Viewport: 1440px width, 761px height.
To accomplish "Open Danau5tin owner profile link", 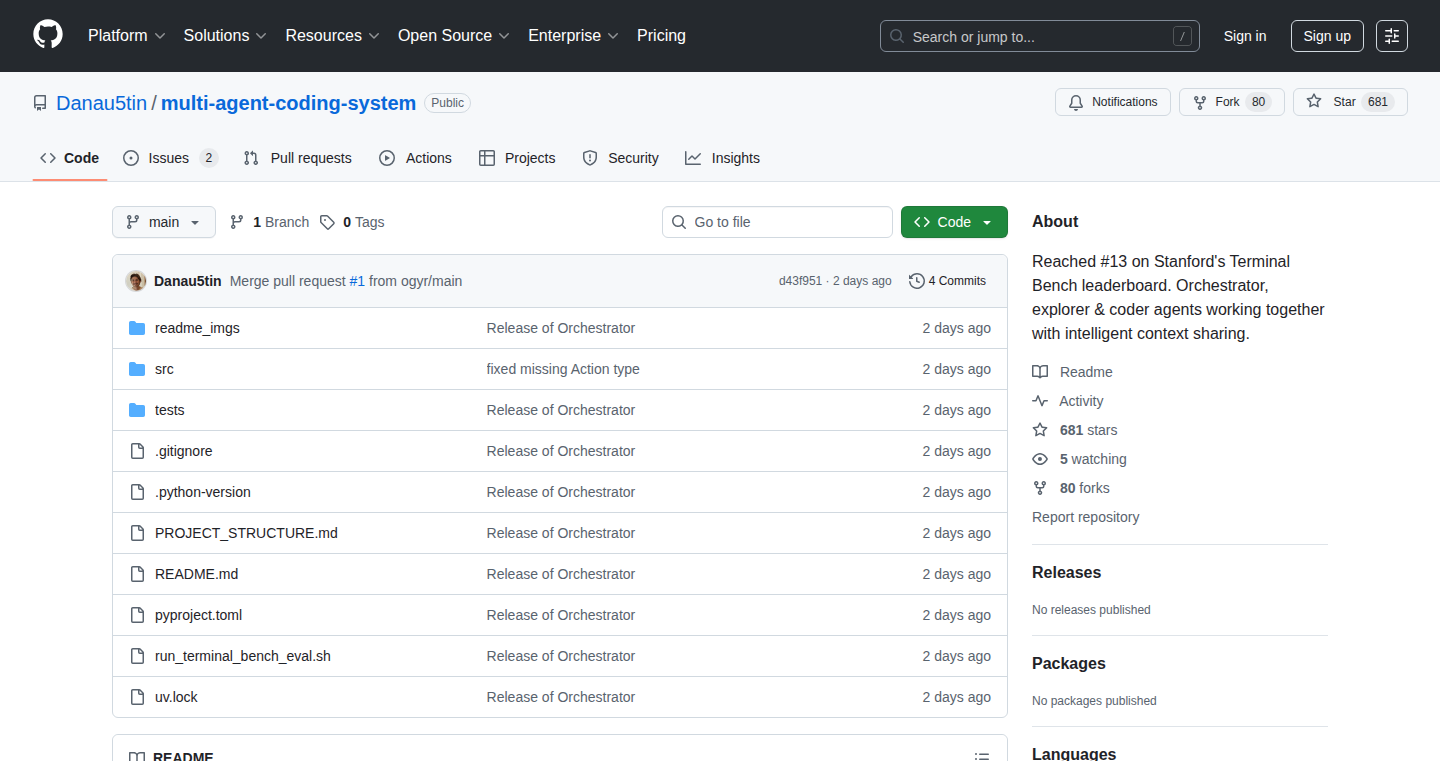I will (x=102, y=103).
